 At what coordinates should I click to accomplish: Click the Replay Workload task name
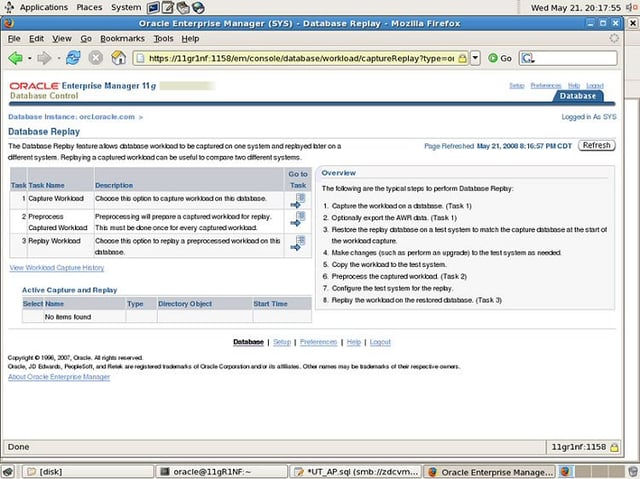[x=54, y=241]
